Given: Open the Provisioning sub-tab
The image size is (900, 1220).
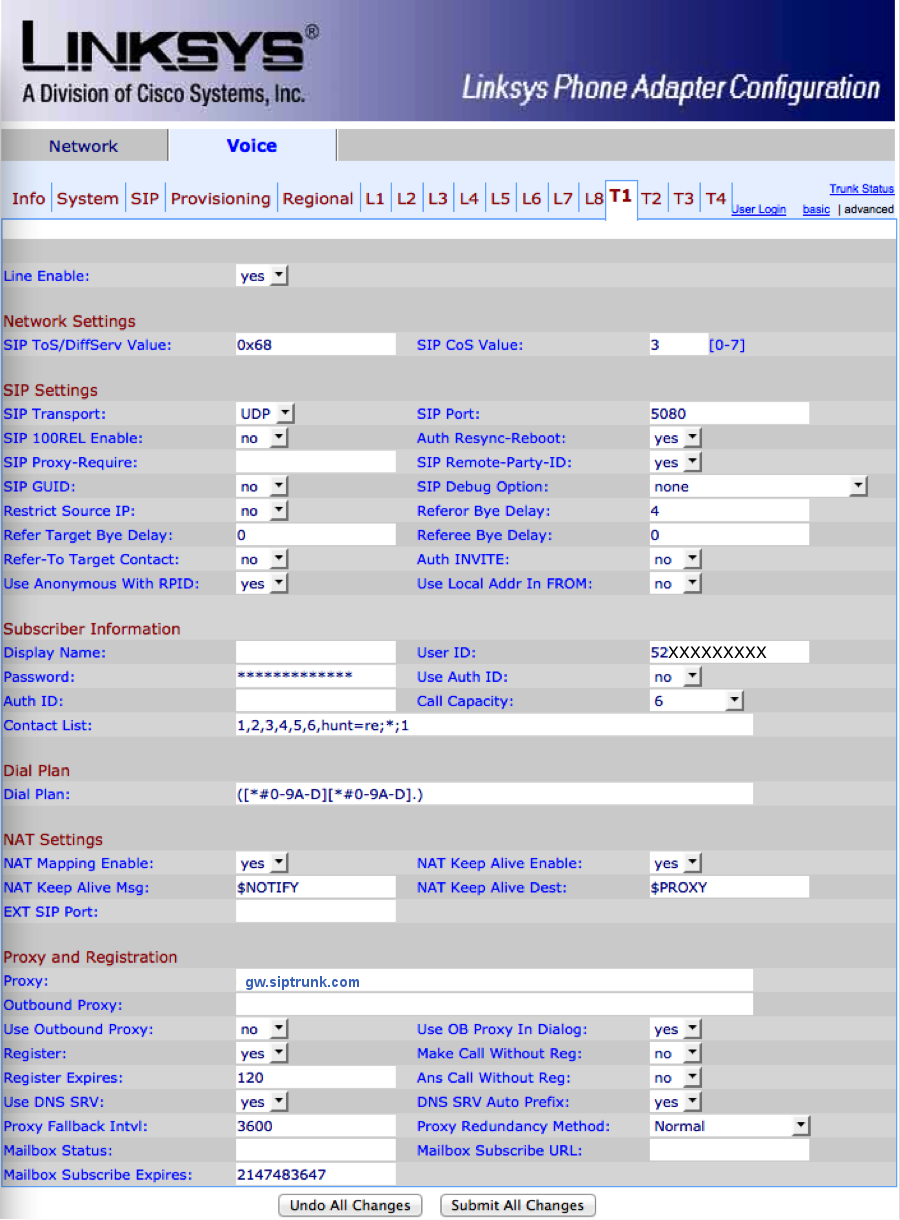Looking at the screenshot, I should (220, 199).
